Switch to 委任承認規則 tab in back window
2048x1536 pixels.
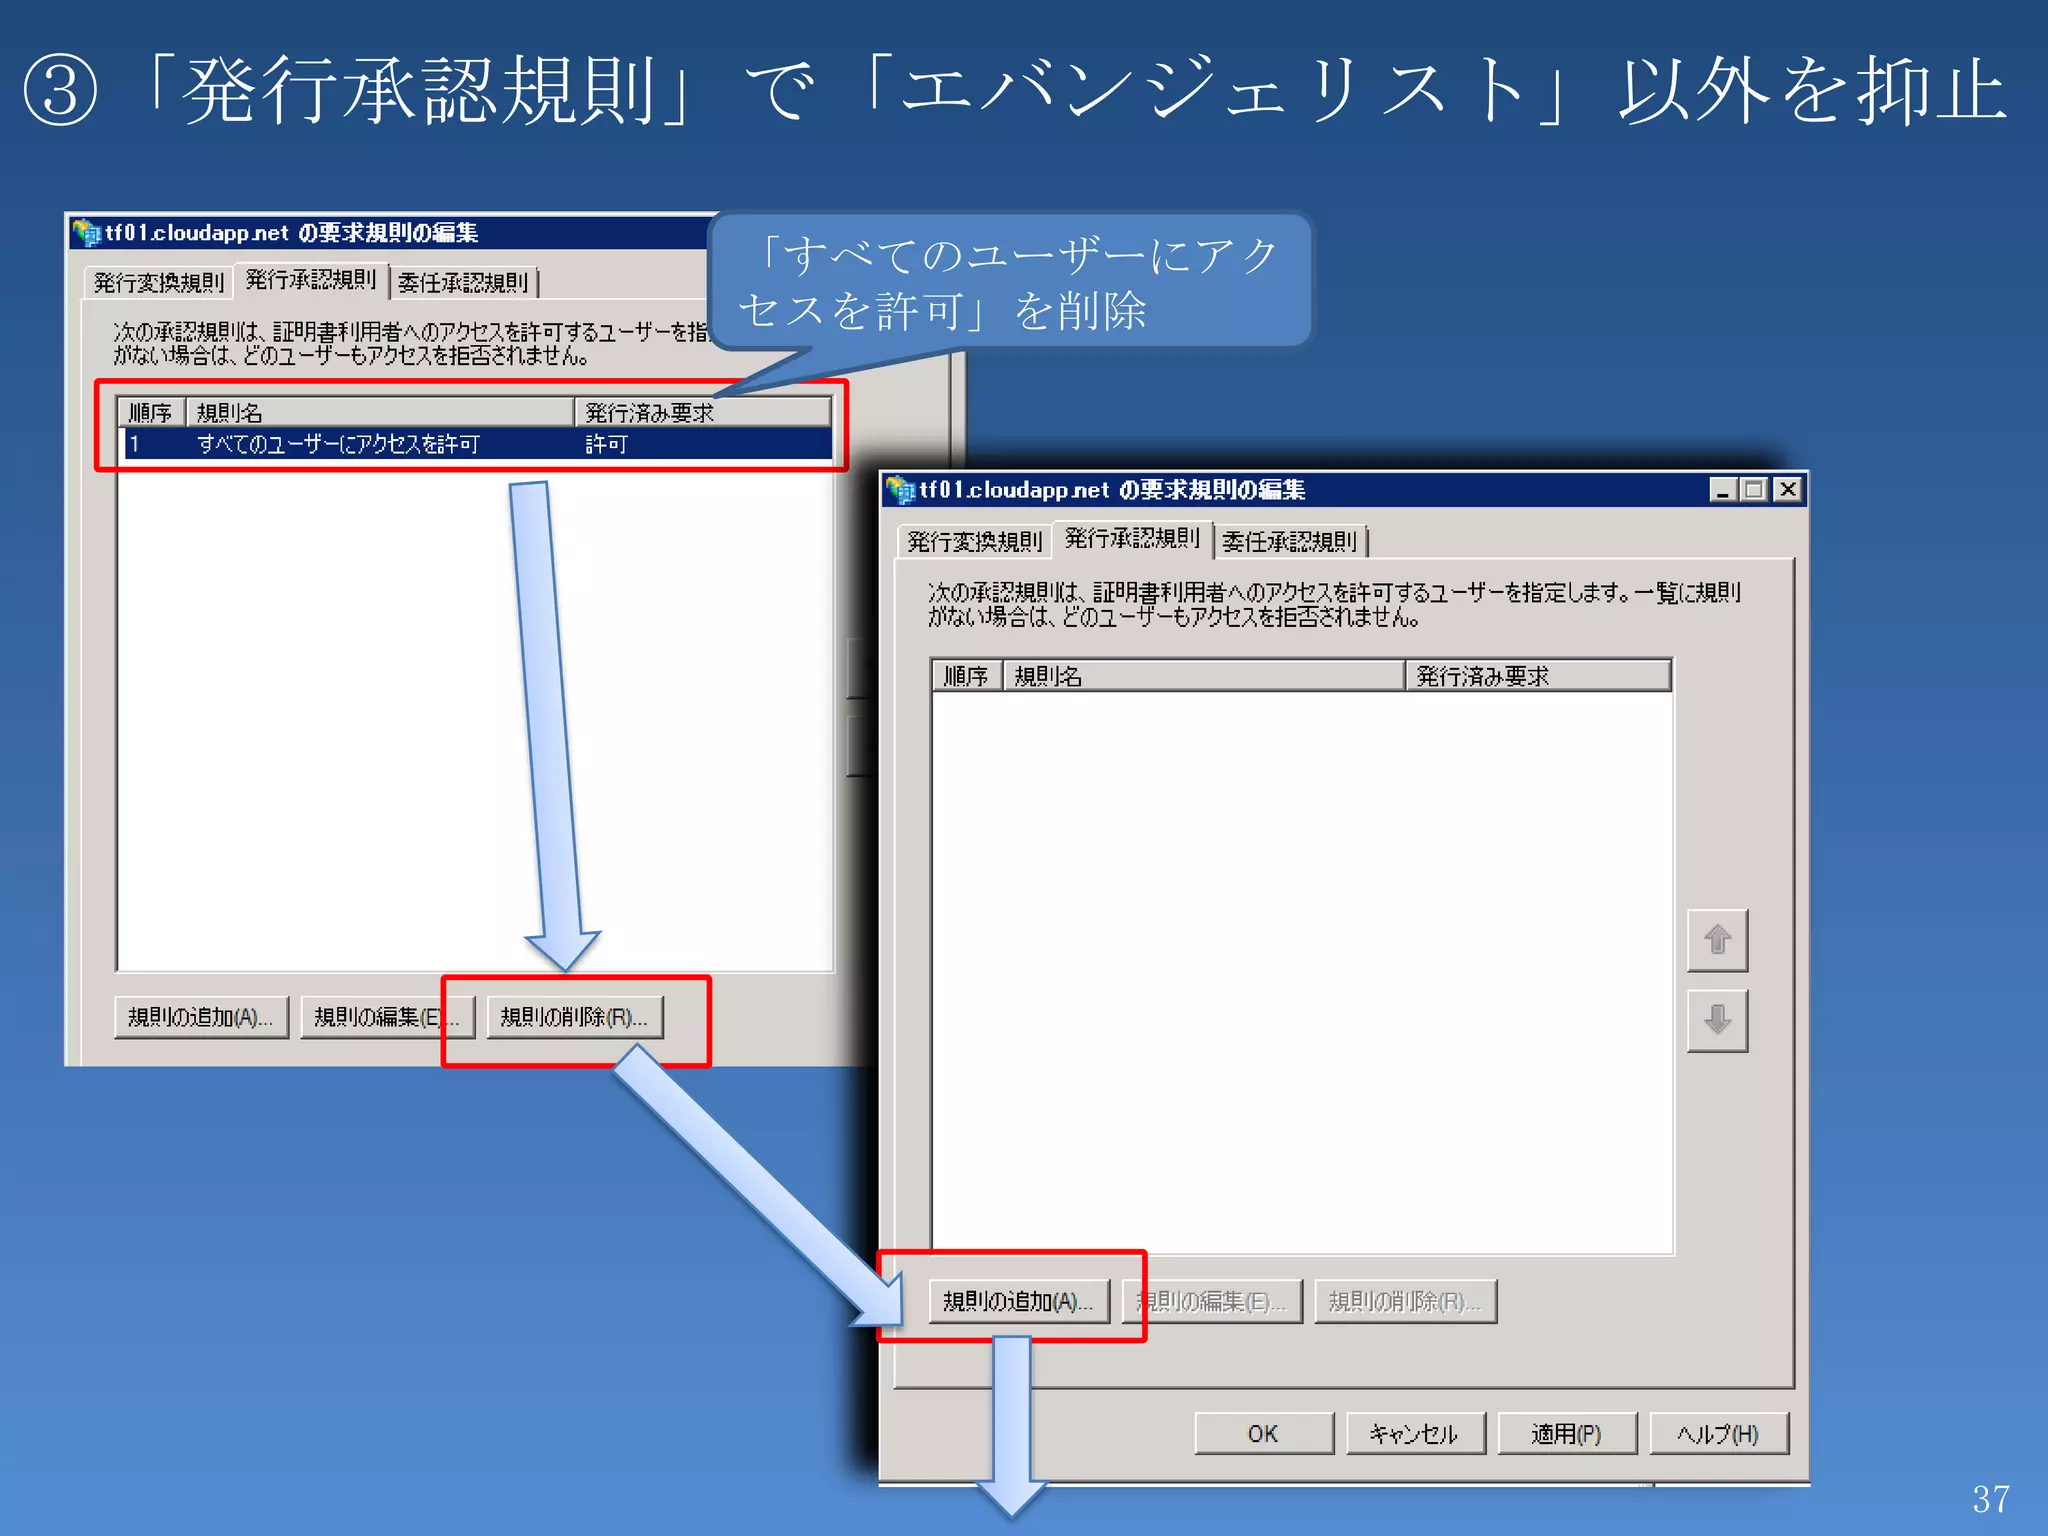tap(464, 283)
